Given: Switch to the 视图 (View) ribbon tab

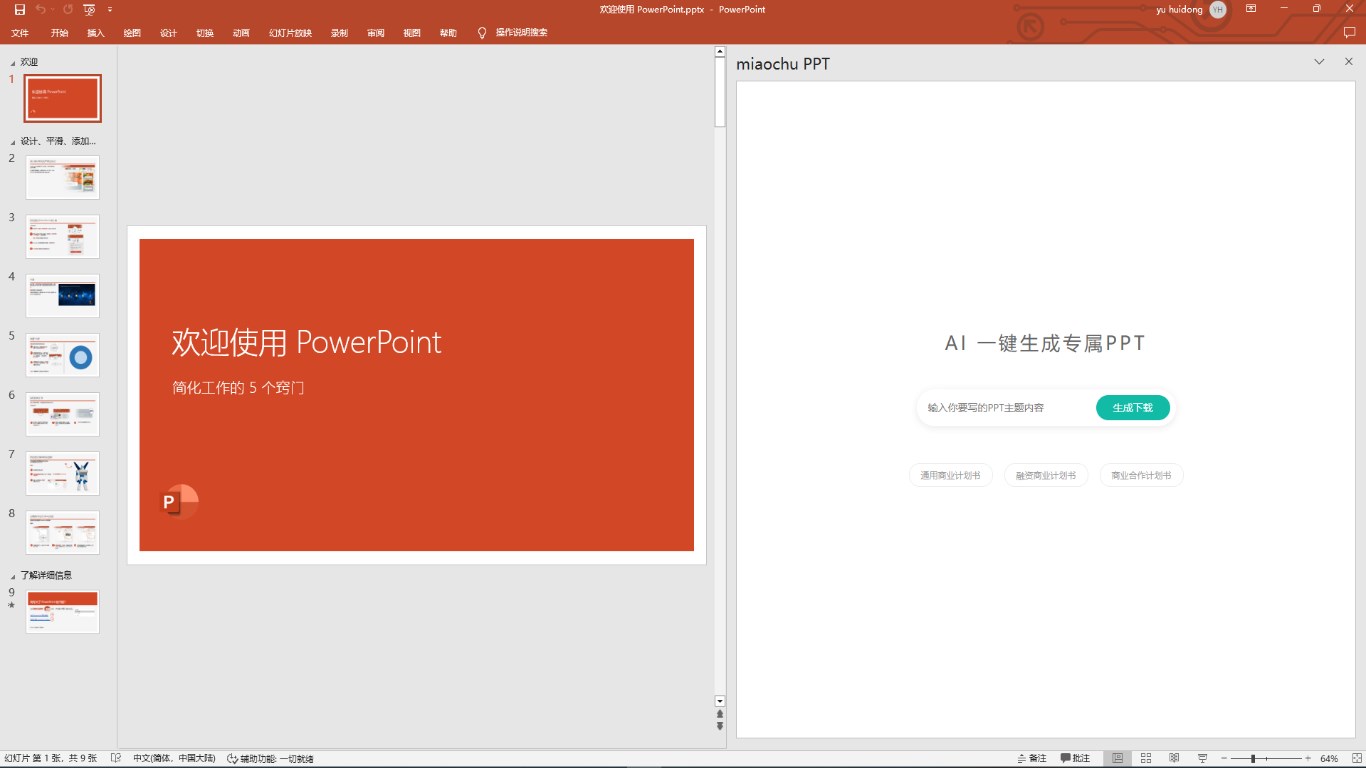Looking at the screenshot, I should click(x=412, y=33).
